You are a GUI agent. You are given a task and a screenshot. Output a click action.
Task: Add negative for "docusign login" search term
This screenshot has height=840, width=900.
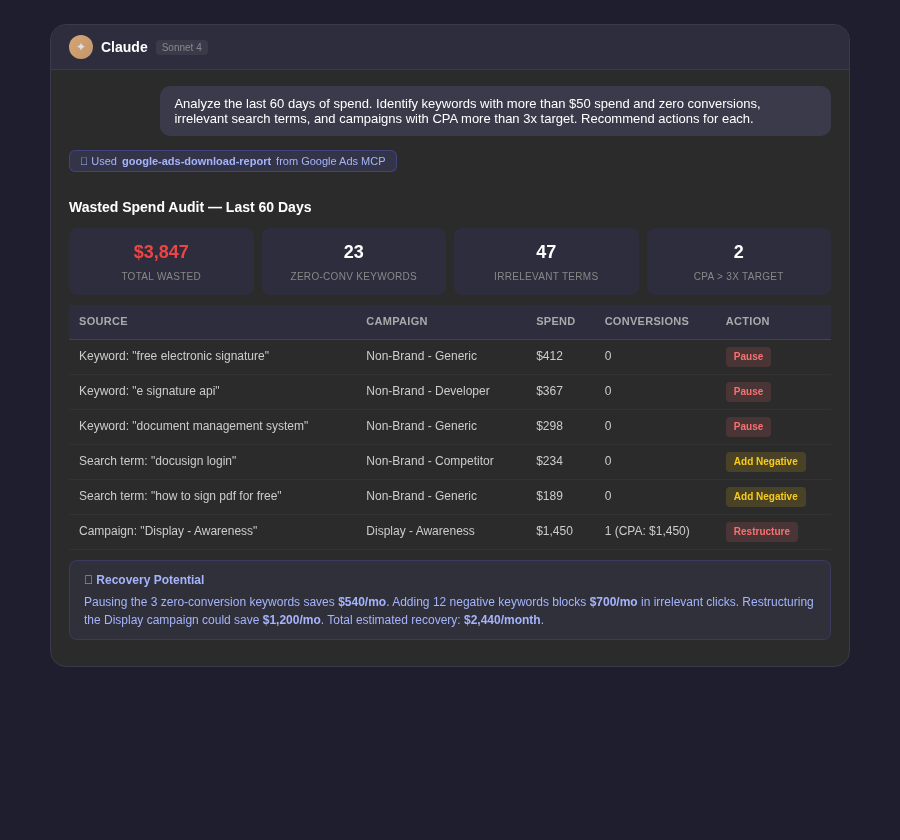(765, 461)
